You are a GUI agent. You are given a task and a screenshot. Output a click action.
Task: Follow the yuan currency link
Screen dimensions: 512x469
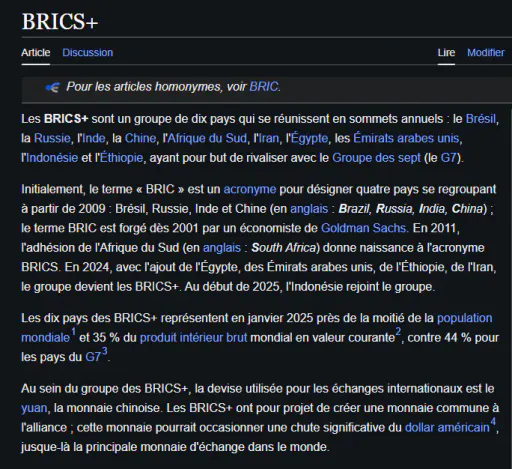(34, 408)
